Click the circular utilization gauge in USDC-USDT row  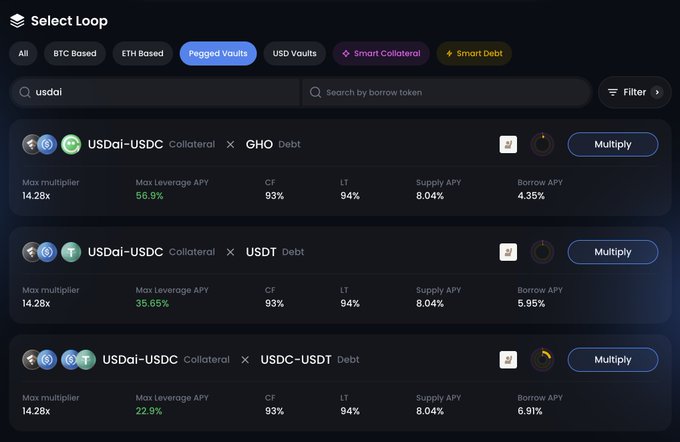point(542,360)
